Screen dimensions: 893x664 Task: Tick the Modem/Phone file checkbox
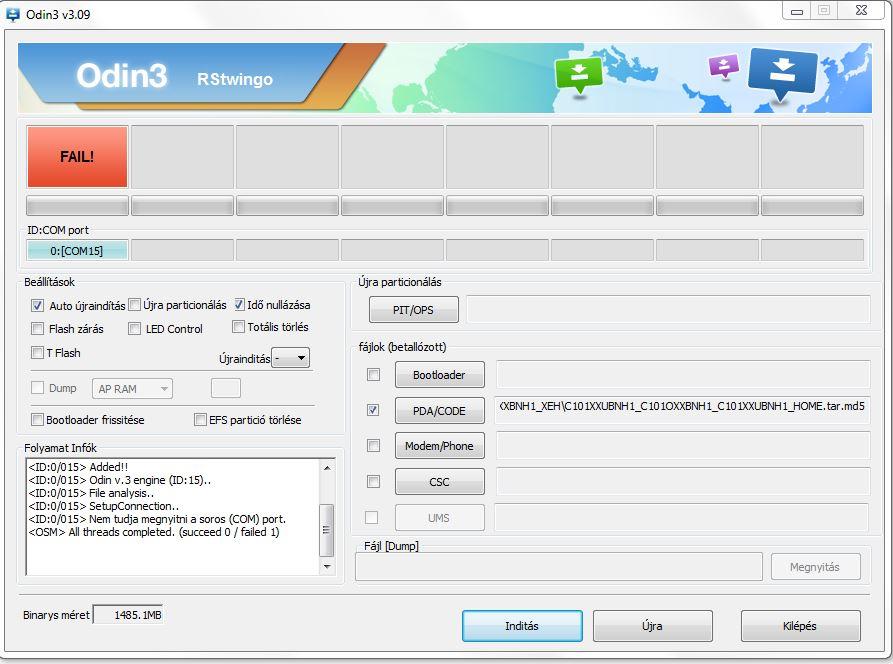[x=374, y=445]
